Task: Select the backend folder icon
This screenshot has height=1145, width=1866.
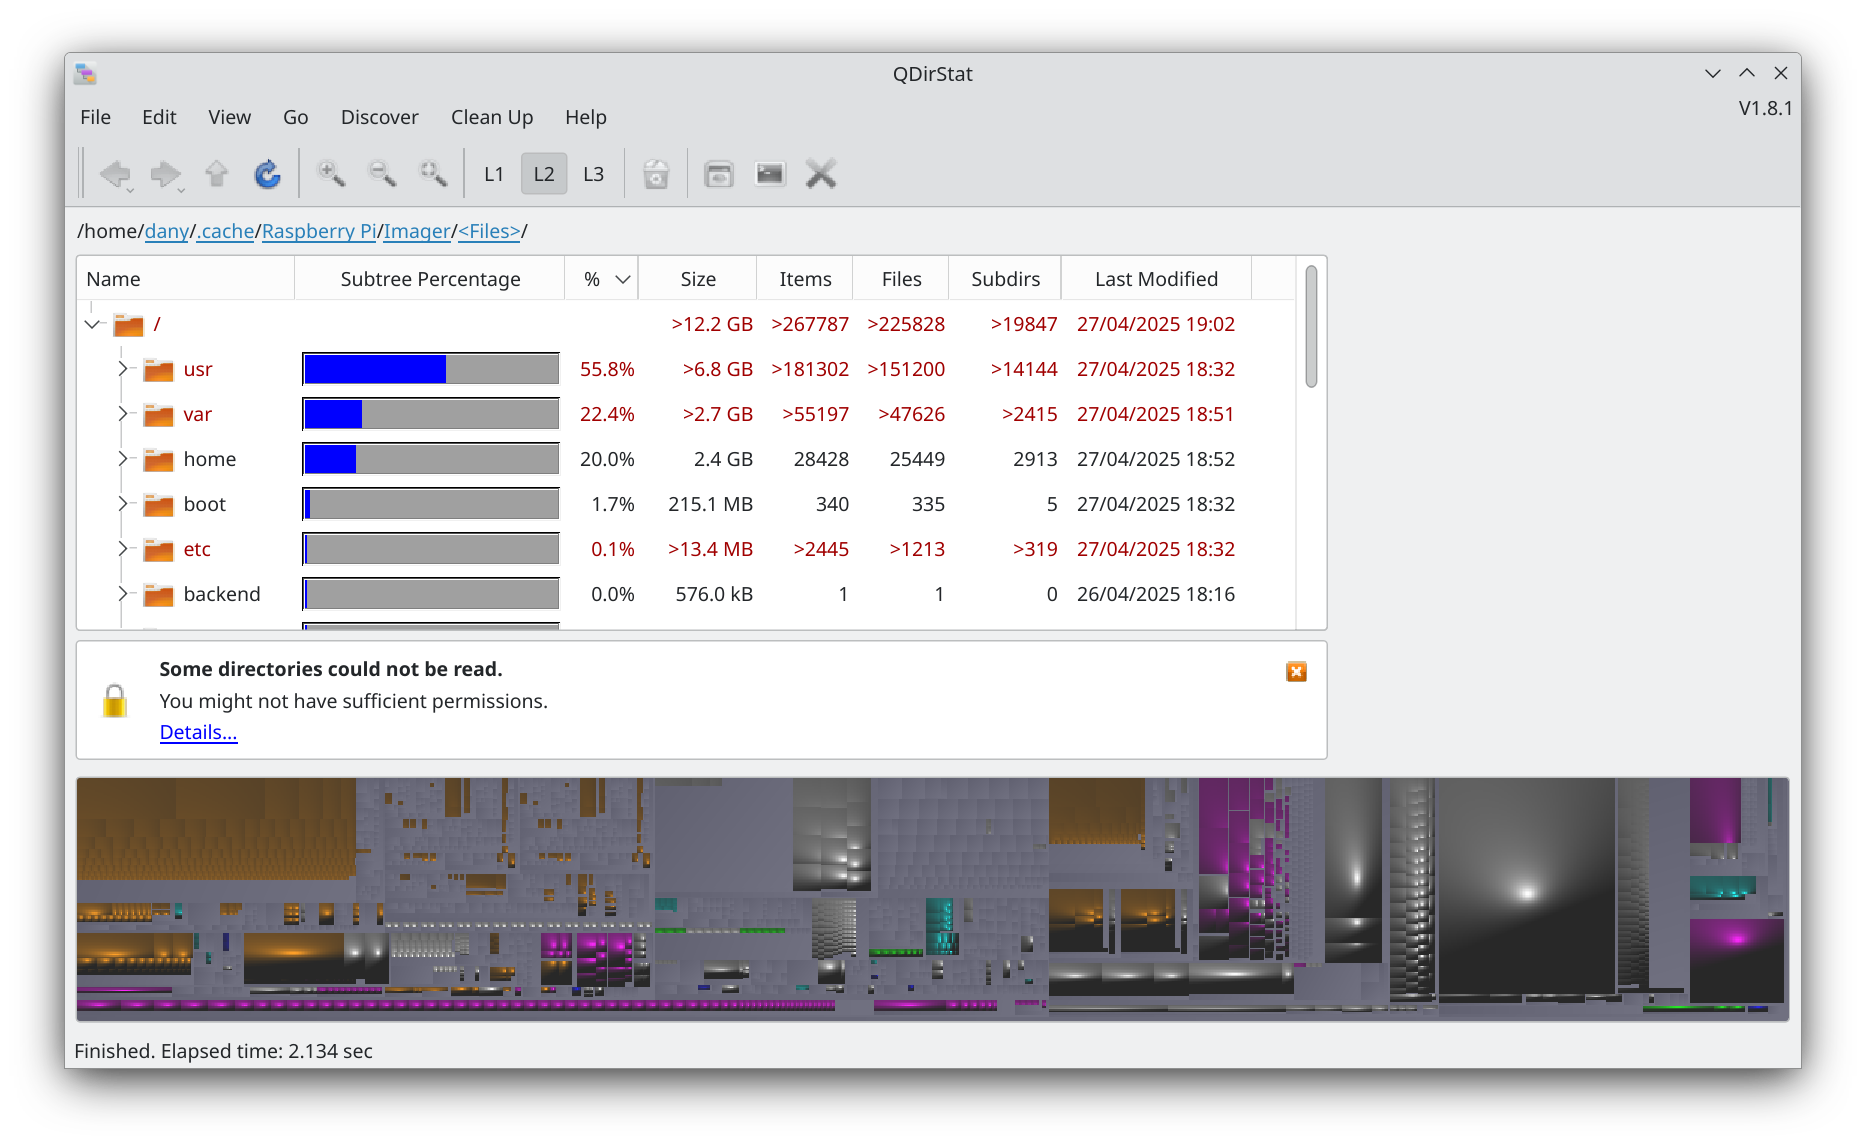Action: point(158,595)
